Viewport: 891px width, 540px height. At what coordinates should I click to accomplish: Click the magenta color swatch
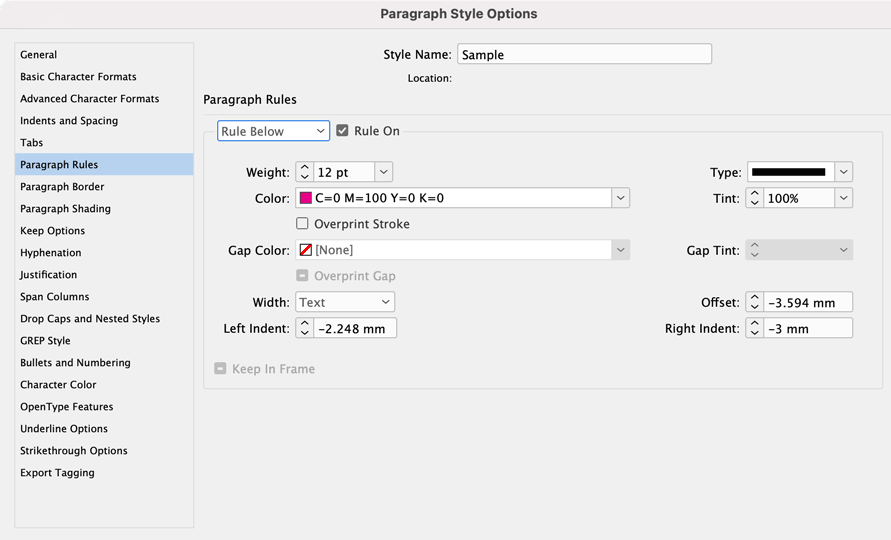[306, 198]
